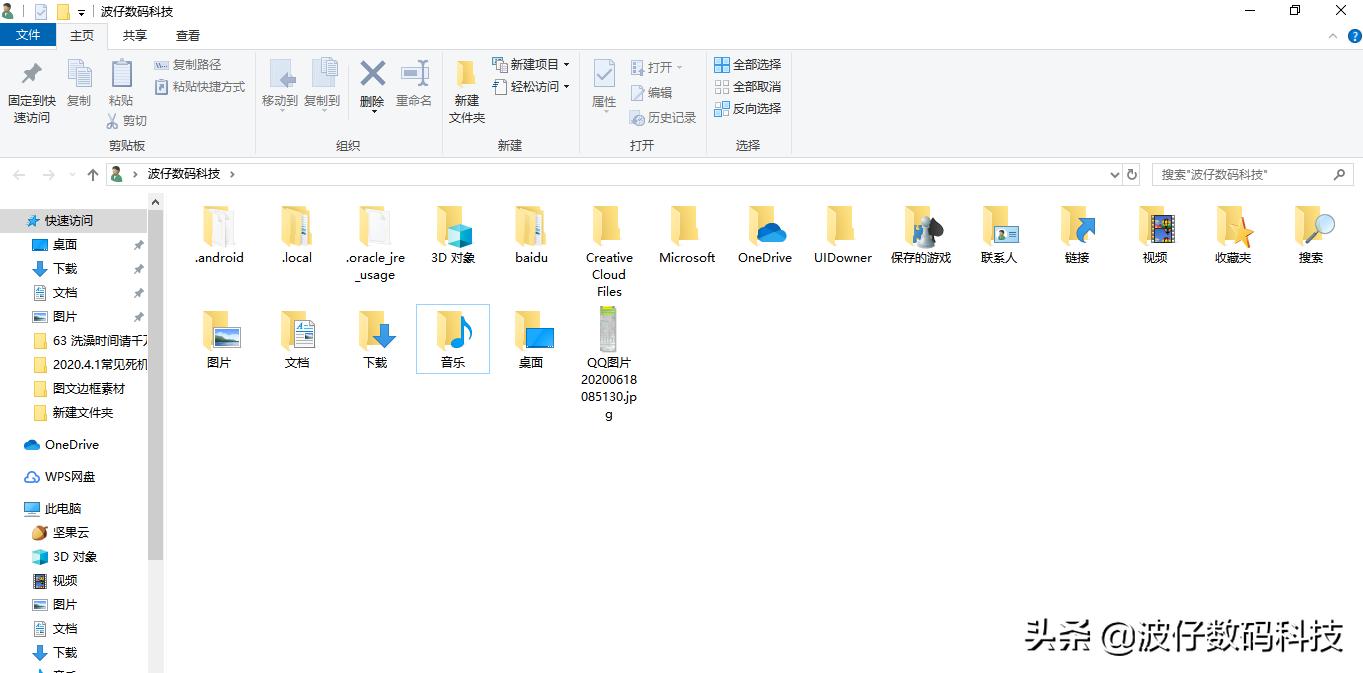Screen dimensions: 1363x673
Task: Create a folder with the 新建文件夹 icon
Action: [465, 90]
